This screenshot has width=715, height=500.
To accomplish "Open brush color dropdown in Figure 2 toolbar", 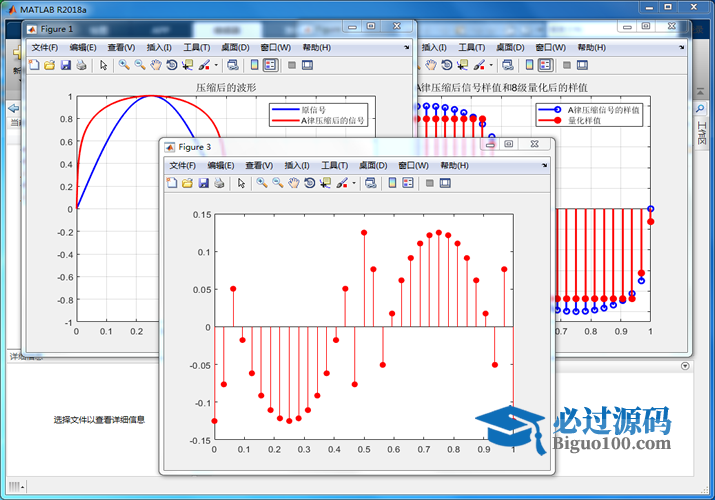I will pyautogui.click(x=491, y=65).
